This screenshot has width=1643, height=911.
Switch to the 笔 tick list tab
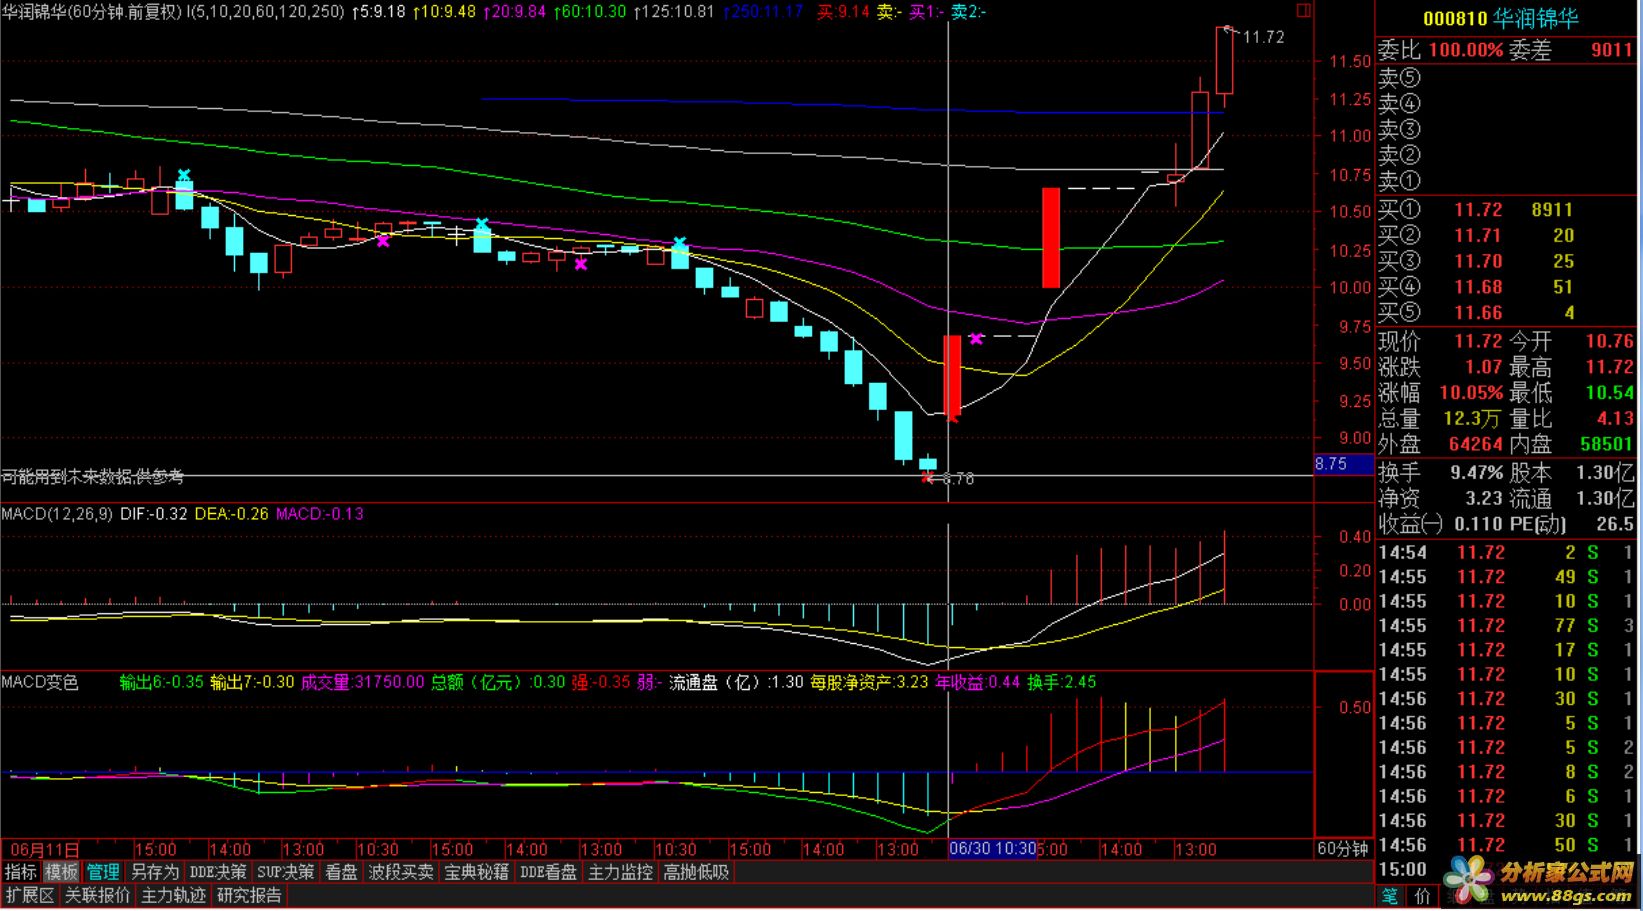[x=1390, y=896]
